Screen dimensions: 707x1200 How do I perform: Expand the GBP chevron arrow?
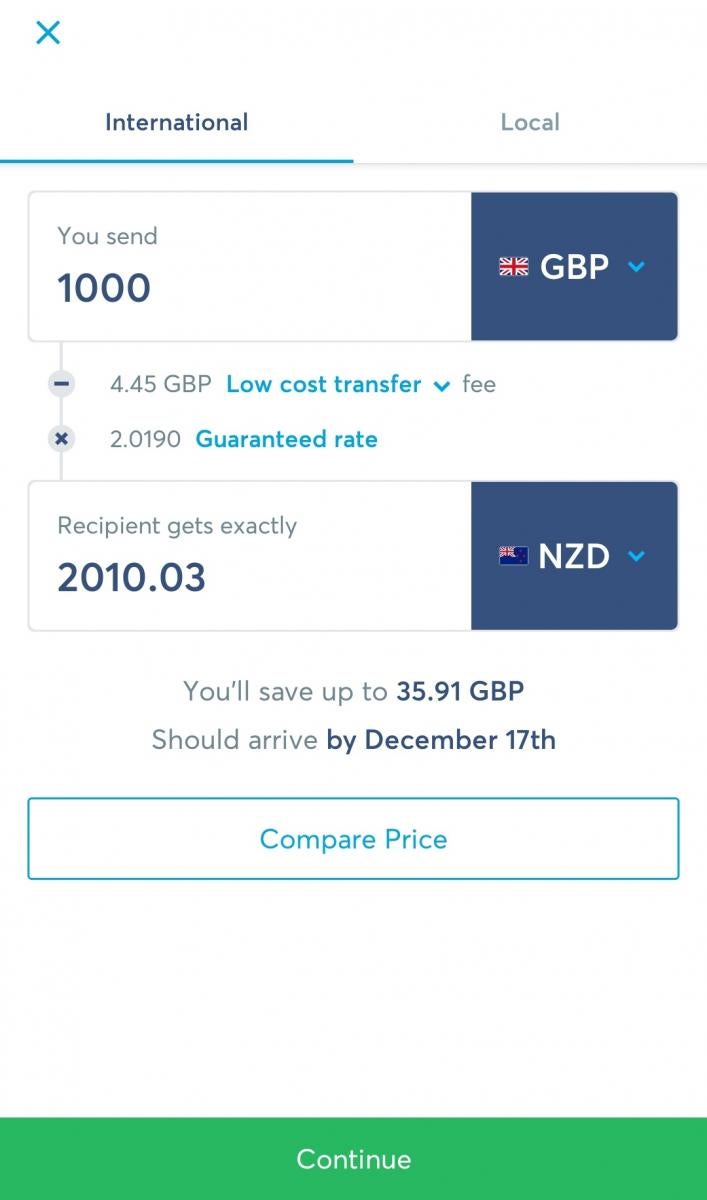(636, 267)
